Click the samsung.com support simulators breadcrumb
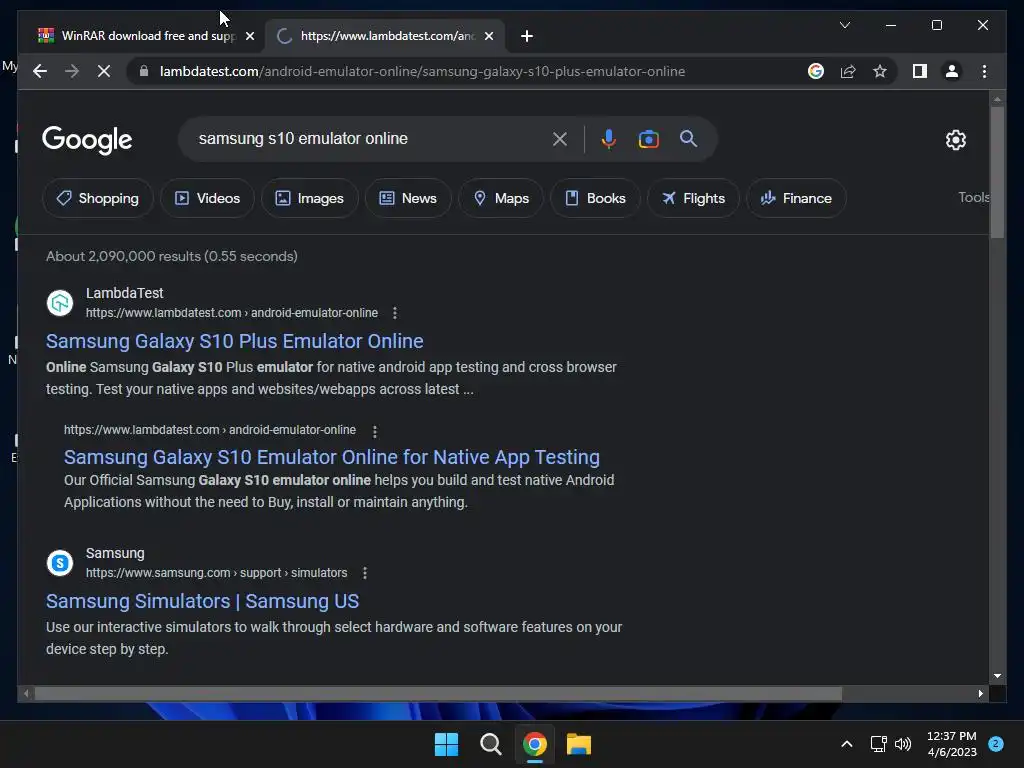Image resolution: width=1024 pixels, height=768 pixels. click(216, 573)
